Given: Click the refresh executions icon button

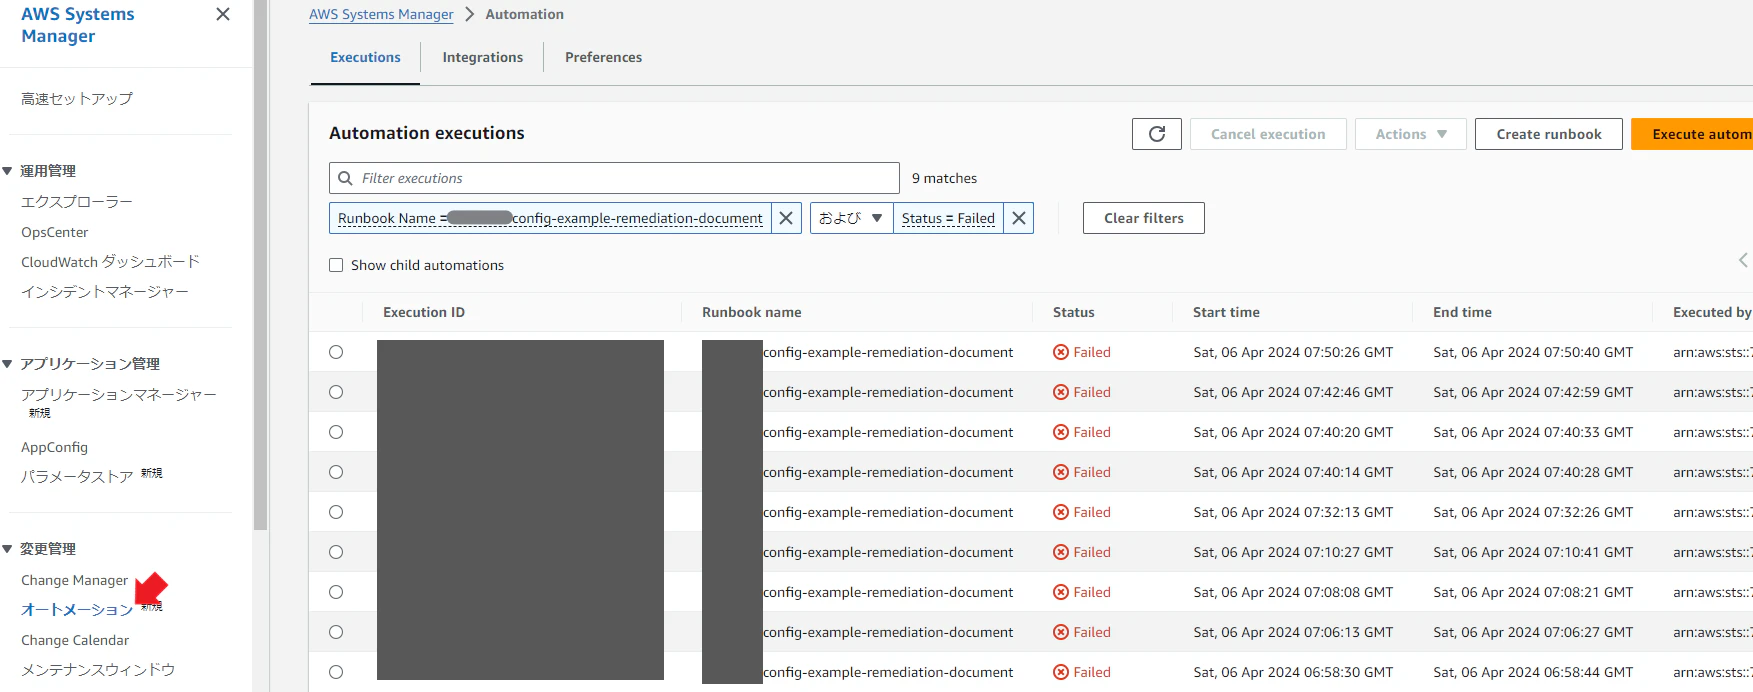Looking at the screenshot, I should (1157, 134).
